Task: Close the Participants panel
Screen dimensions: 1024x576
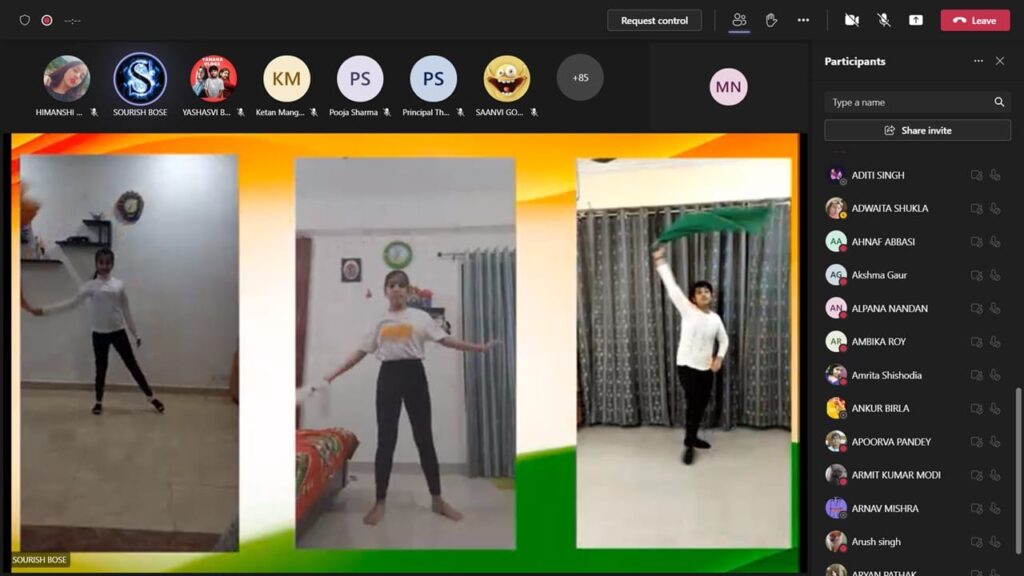Action: point(999,61)
